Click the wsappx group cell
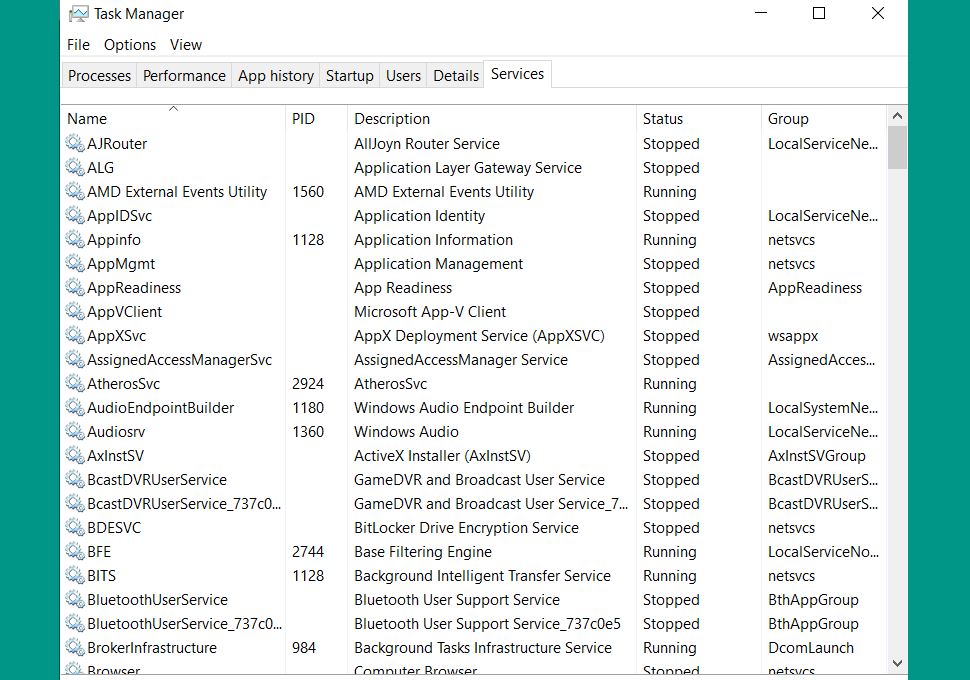The width and height of the screenshot is (970, 680). 792,336
